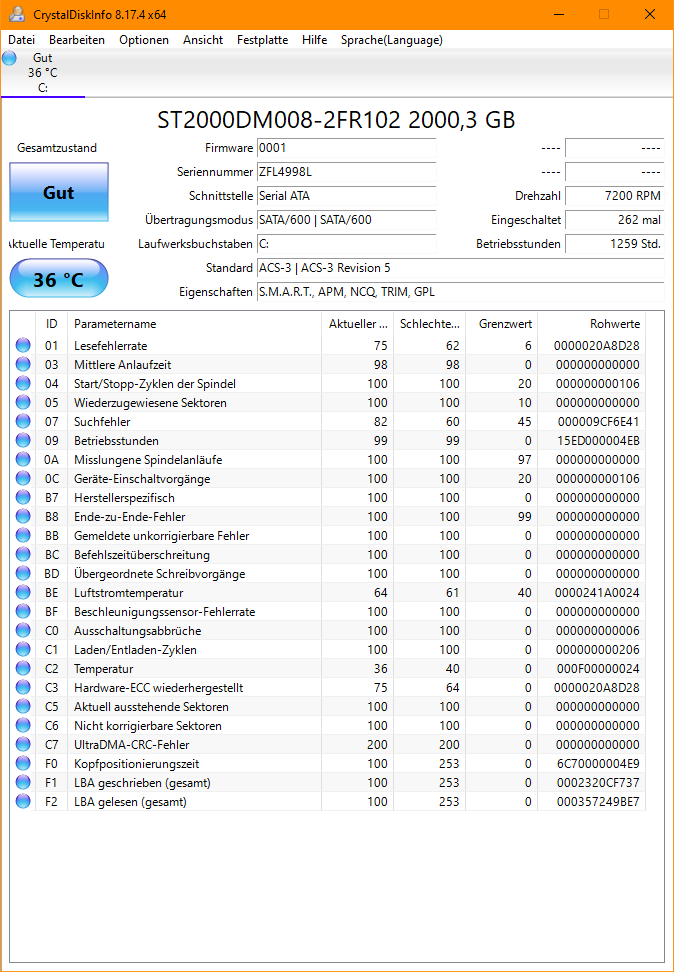Click raw value 000357249BE7
674x972 pixels.
click(597, 803)
